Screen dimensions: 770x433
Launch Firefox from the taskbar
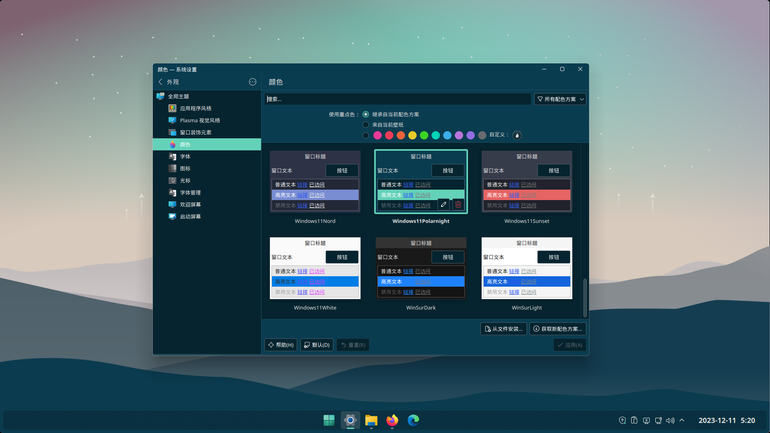pyautogui.click(x=392, y=420)
